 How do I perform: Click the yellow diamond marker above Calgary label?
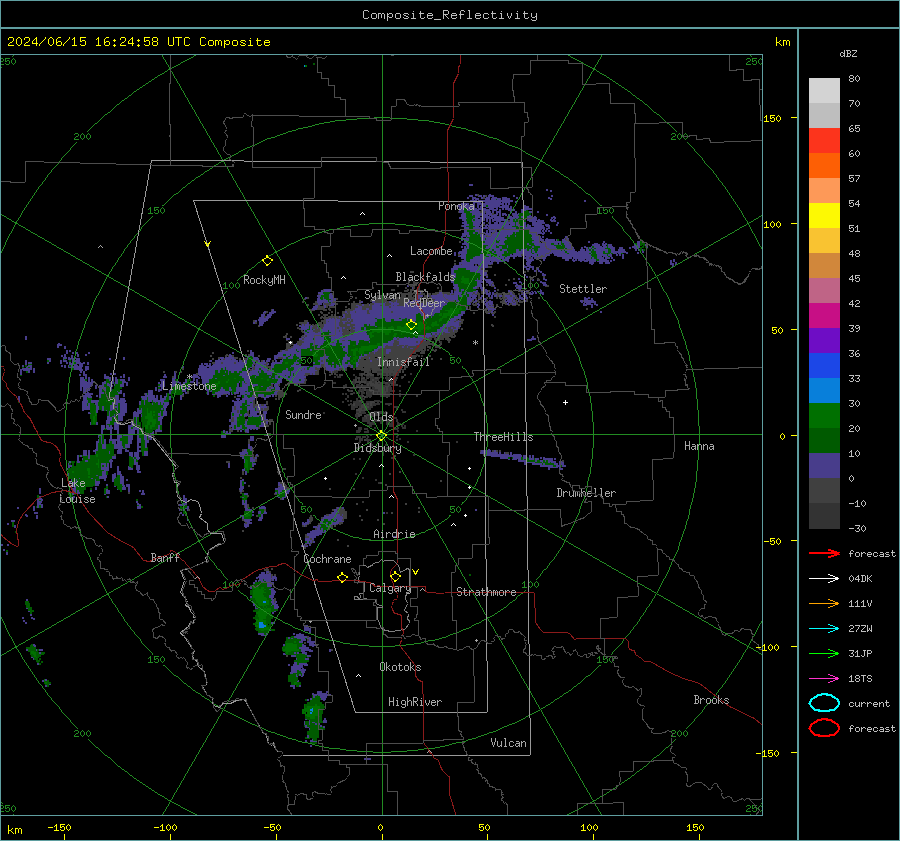click(395, 576)
